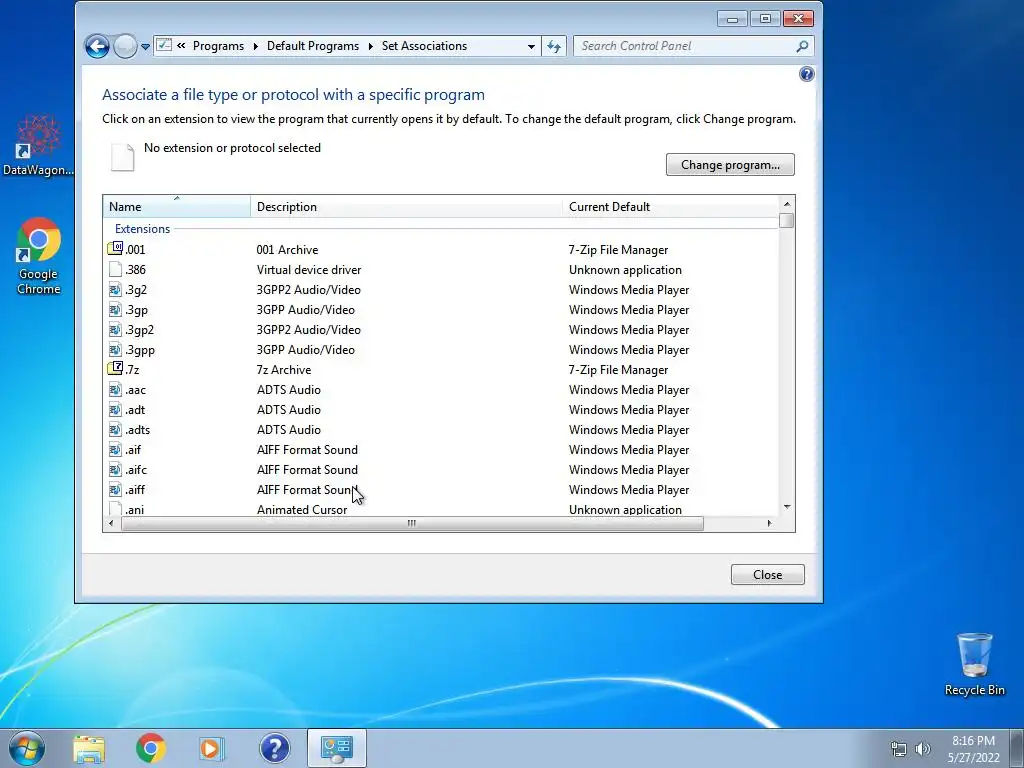Click the network tray icon
This screenshot has width=1024, height=768.
pyautogui.click(x=899, y=749)
